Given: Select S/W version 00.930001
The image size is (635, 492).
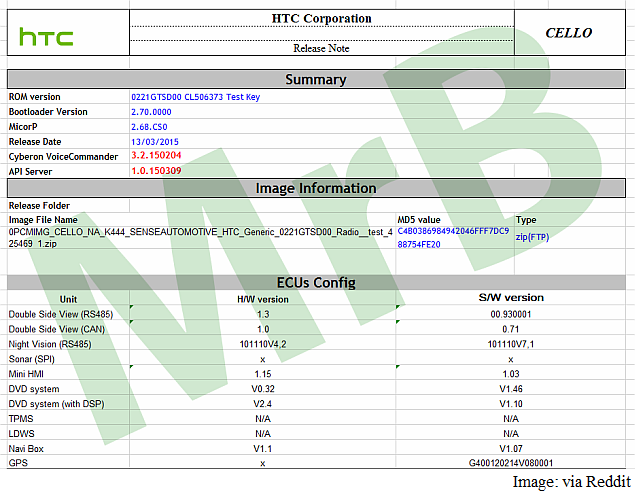Looking at the screenshot, I should coord(511,315).
